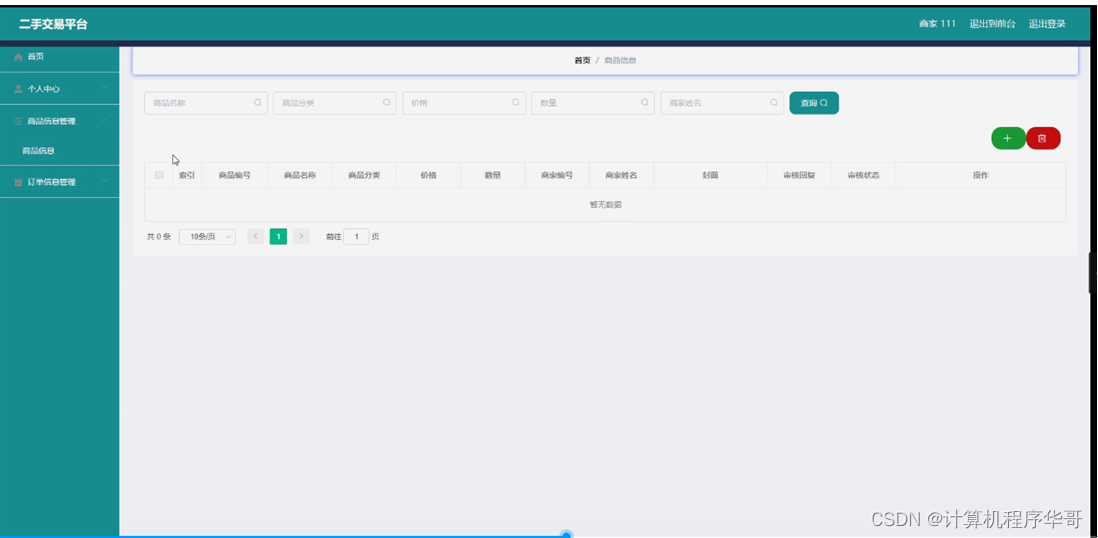Image resolution: width=1098 pixels, height=538 pixels.
Task: Click the 封面 column header
Action: [x=710, y=175]
